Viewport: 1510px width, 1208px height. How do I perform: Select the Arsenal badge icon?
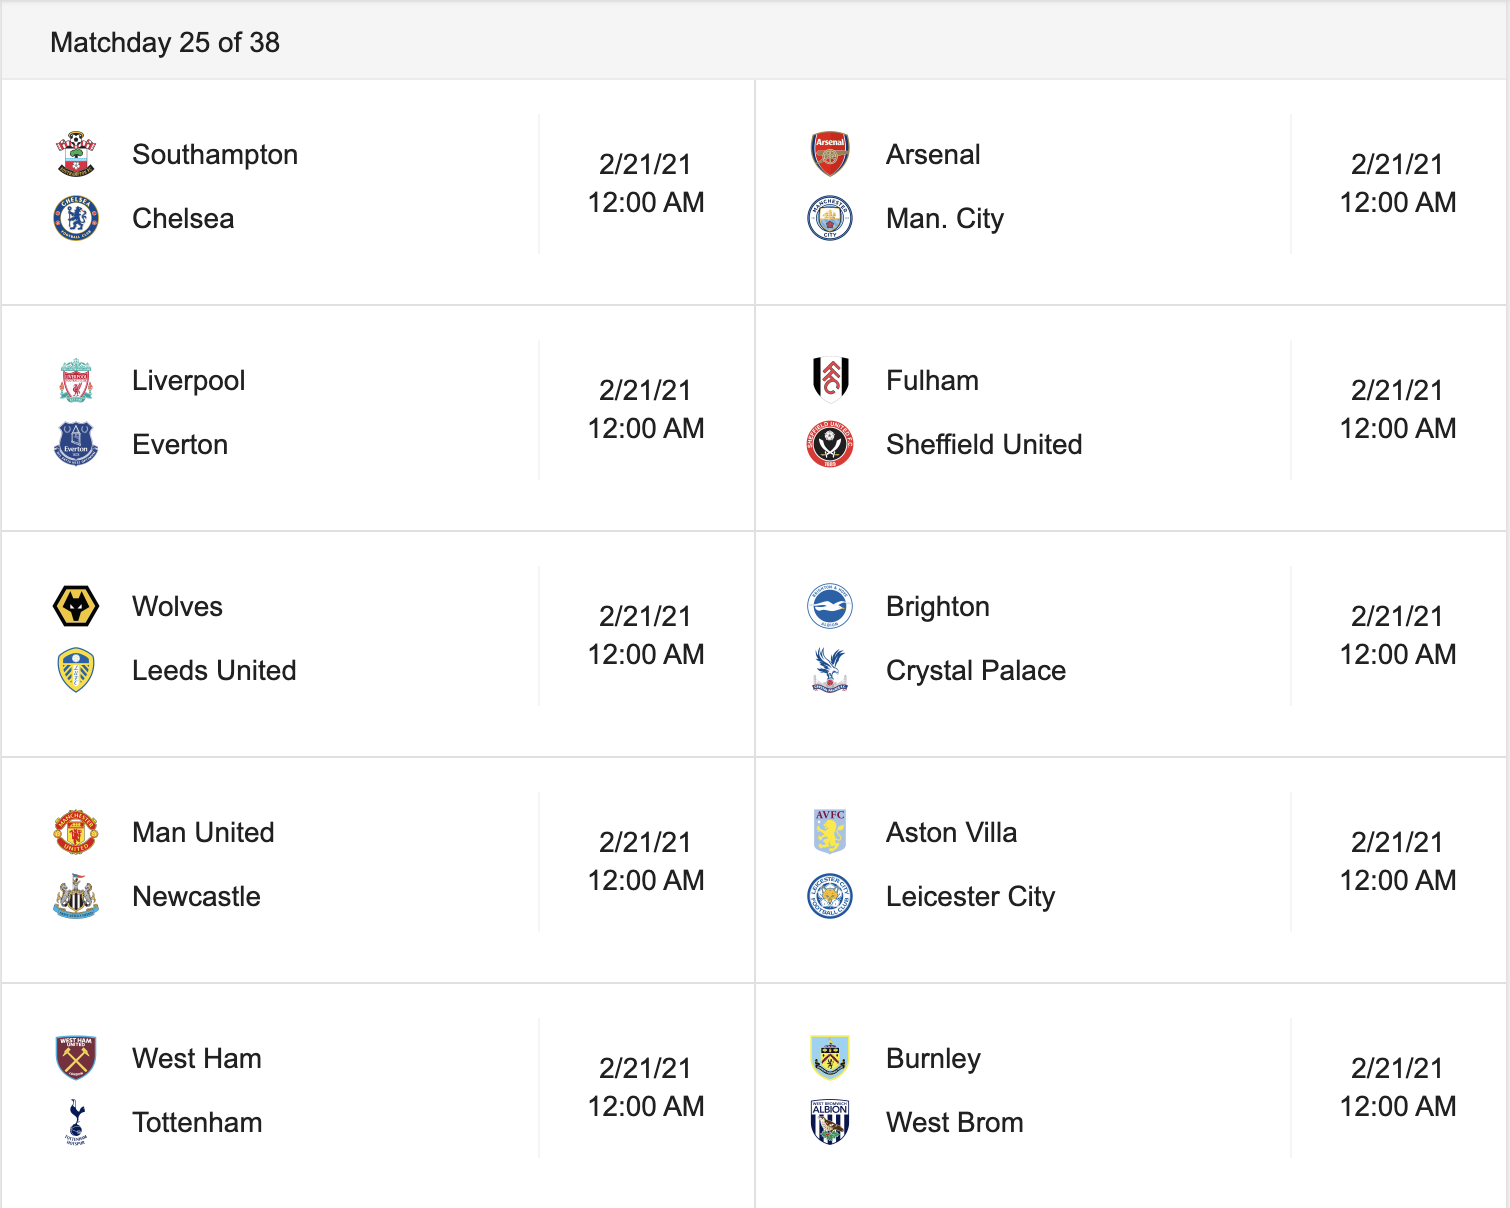pos(830,154)
